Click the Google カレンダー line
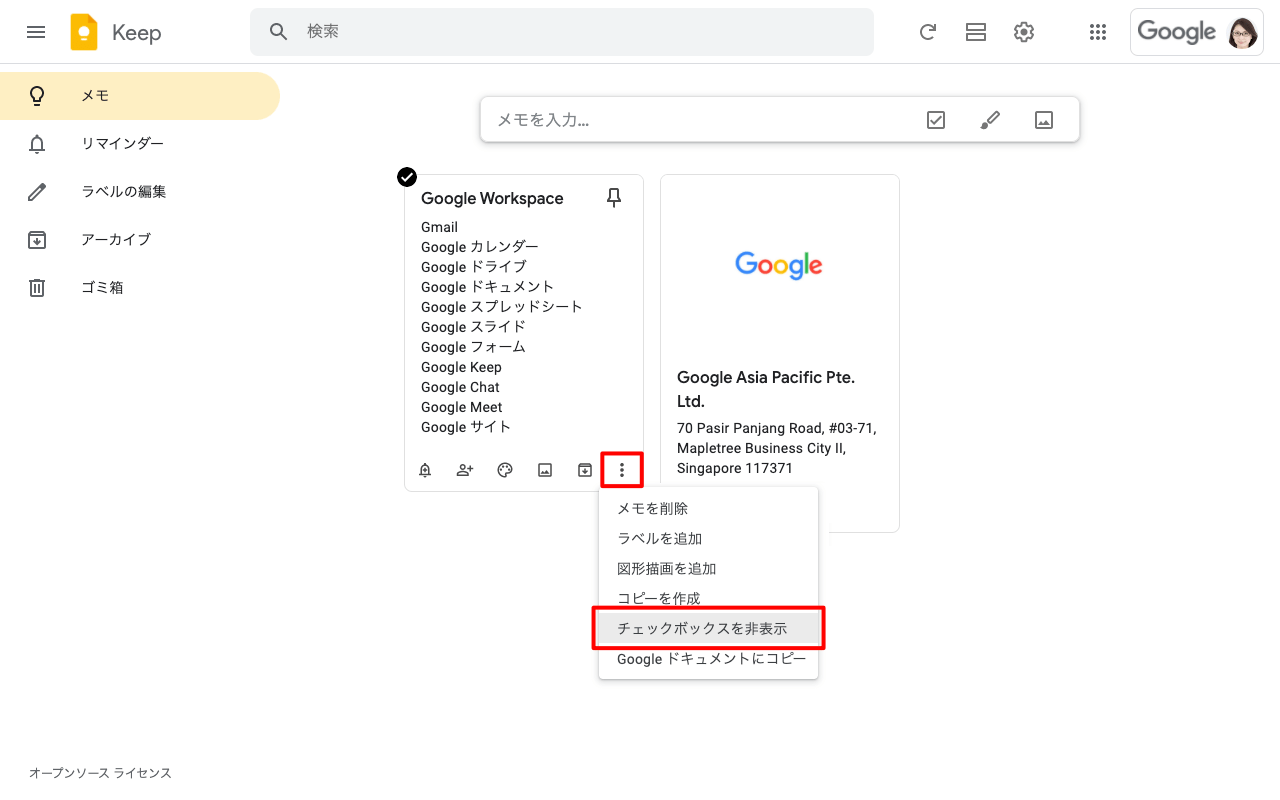Viewport: 1280px width, 800px height. (x=480, y=247)
